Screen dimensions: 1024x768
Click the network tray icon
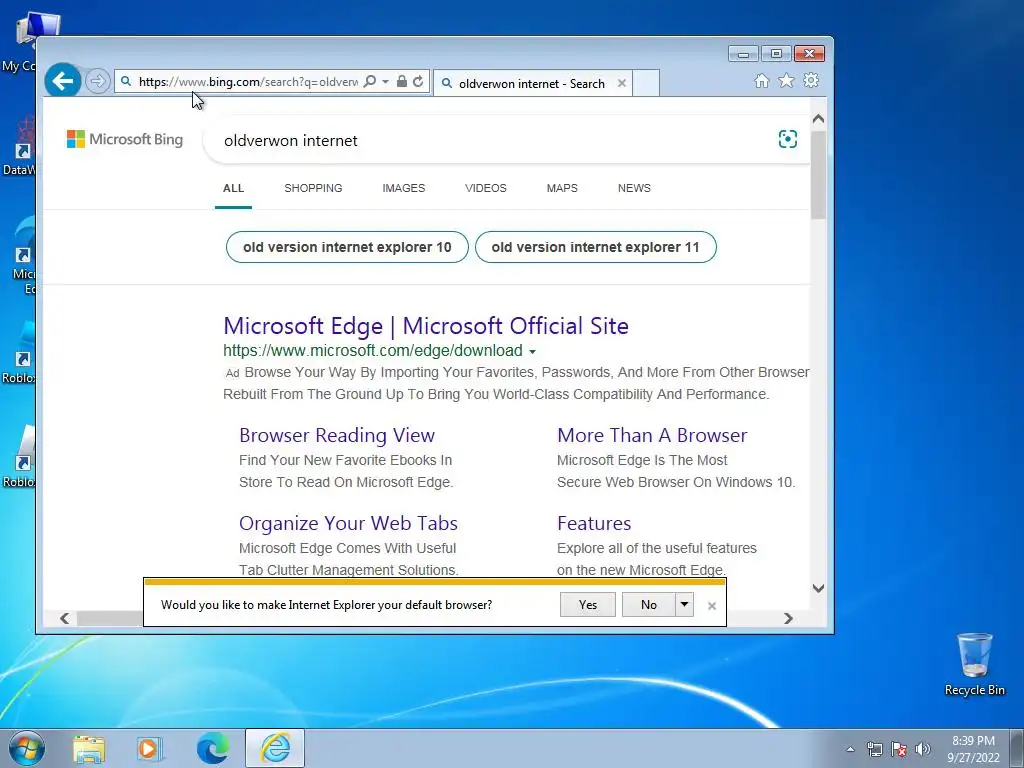point(874,749)
